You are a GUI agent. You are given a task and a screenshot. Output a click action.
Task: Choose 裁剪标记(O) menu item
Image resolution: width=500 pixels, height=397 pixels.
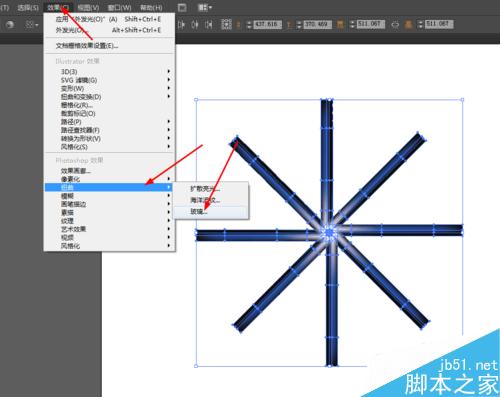[109, 113]
